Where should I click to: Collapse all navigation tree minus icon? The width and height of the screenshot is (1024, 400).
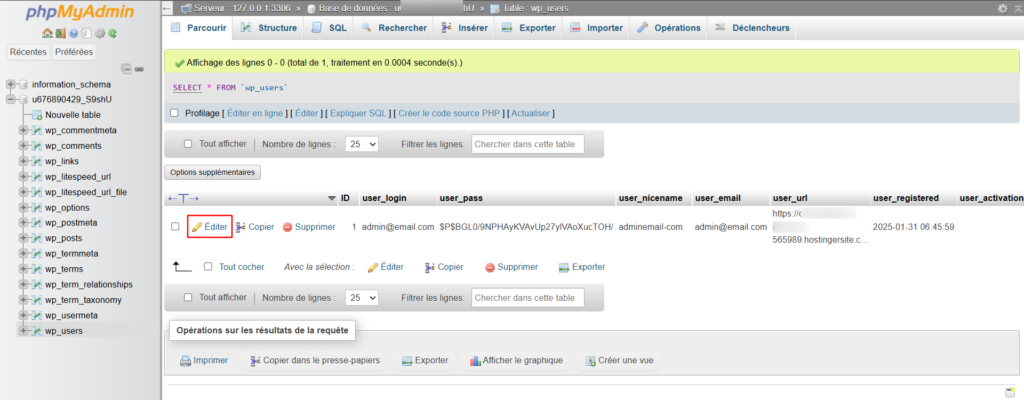click(x=127, y=69)
